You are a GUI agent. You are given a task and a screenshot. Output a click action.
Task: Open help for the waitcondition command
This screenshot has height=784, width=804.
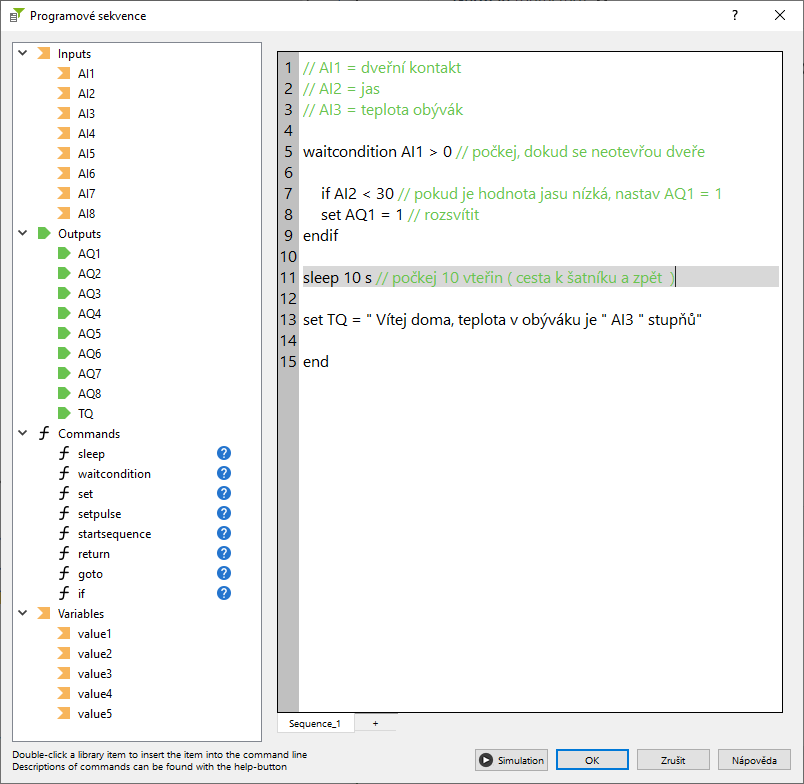point(224,474)
